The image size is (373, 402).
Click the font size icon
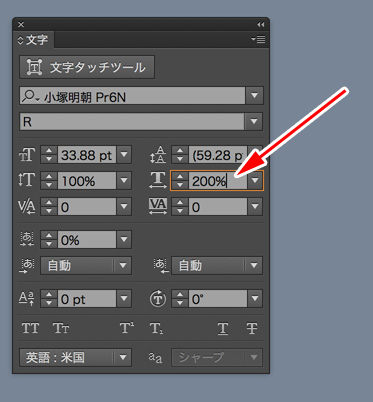tap(27, 155)
